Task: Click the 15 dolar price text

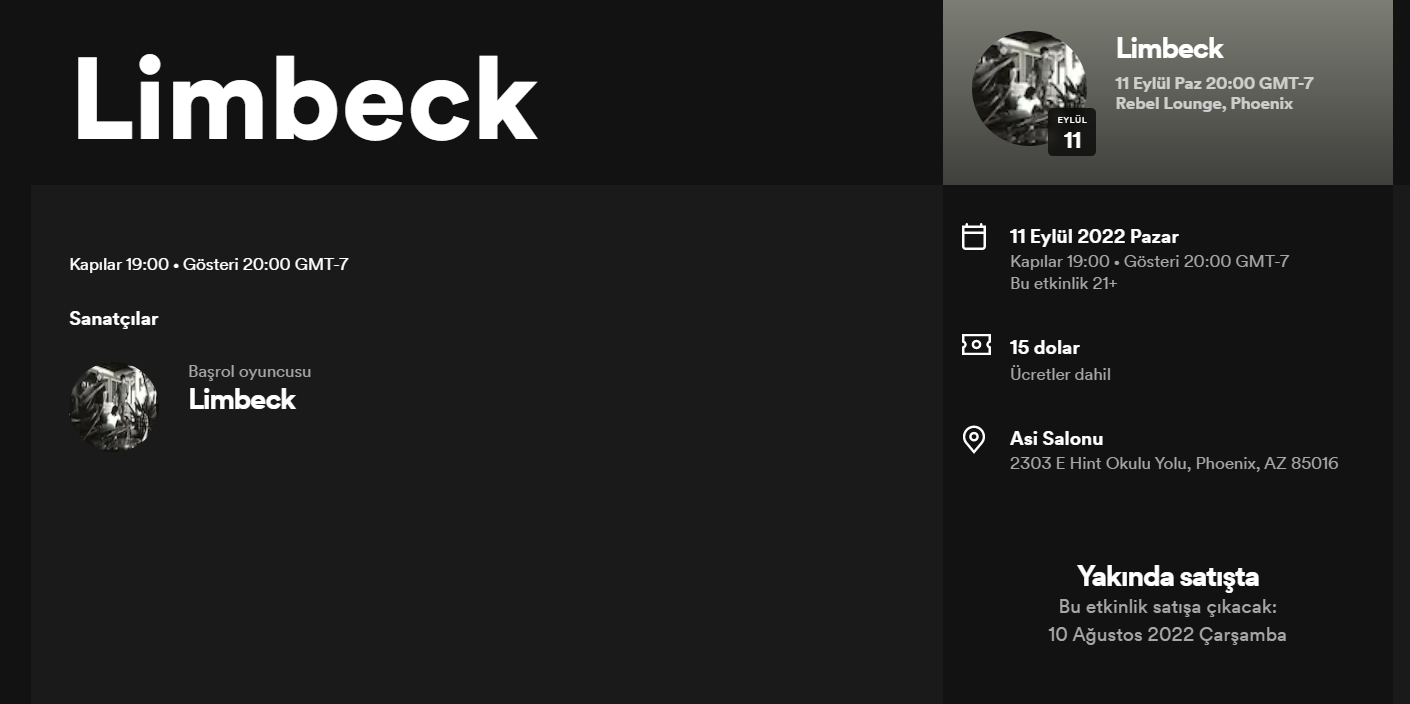Action: pyautogui.click(x=1044, y=348)
